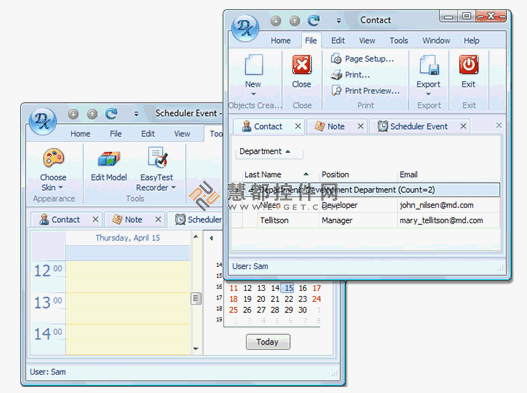Open Help ribbon tab in Contact window
Screen dimensions: 527x393
[x=472, y=41]
